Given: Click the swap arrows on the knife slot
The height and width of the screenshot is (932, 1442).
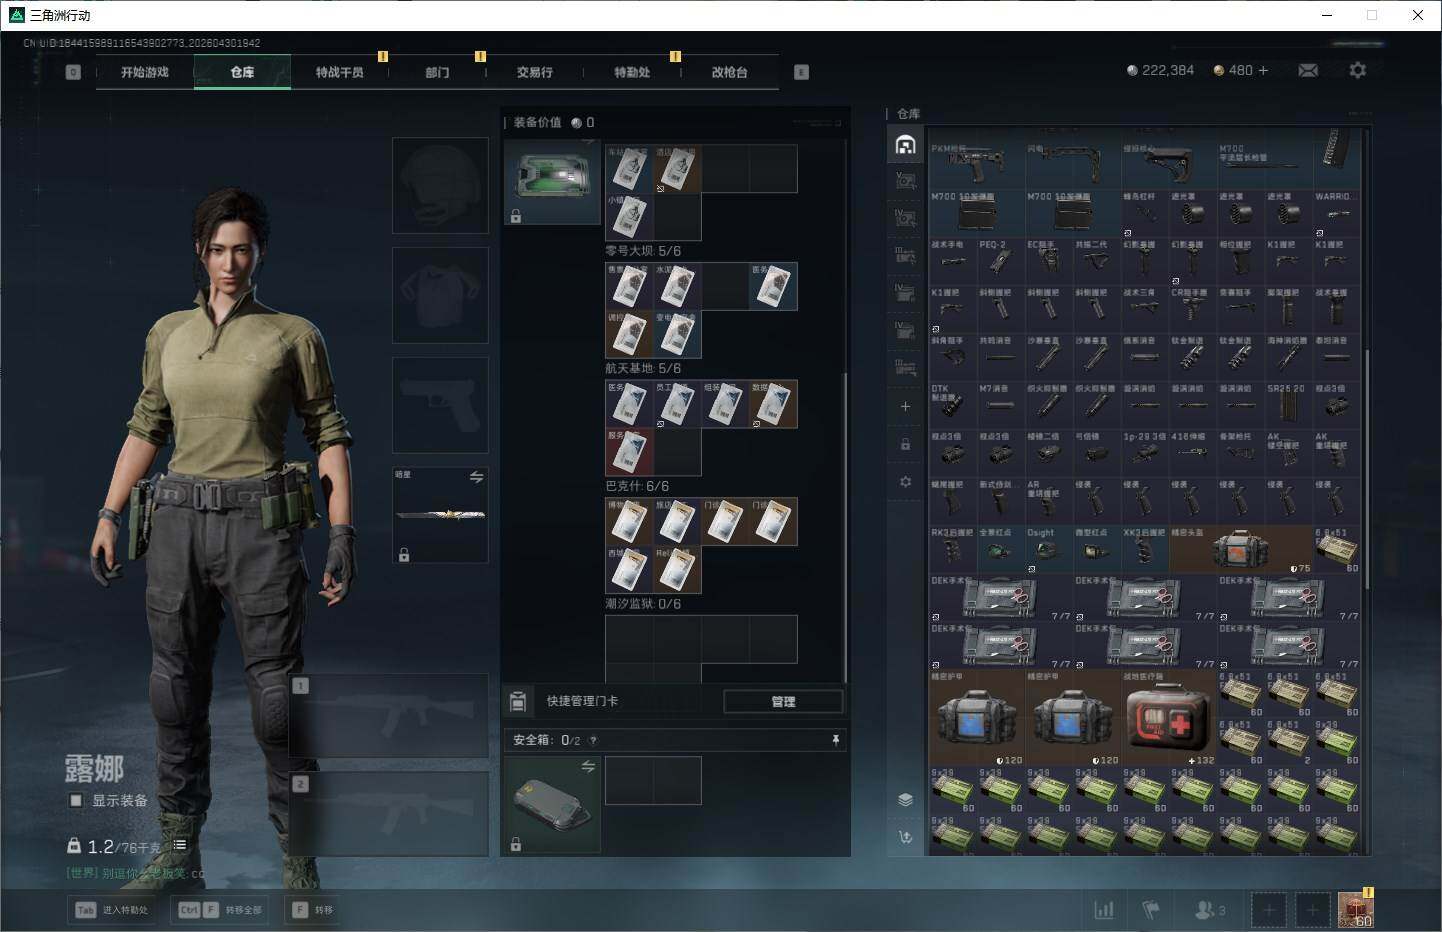Looking at the screenshot, I should point(476,477).
